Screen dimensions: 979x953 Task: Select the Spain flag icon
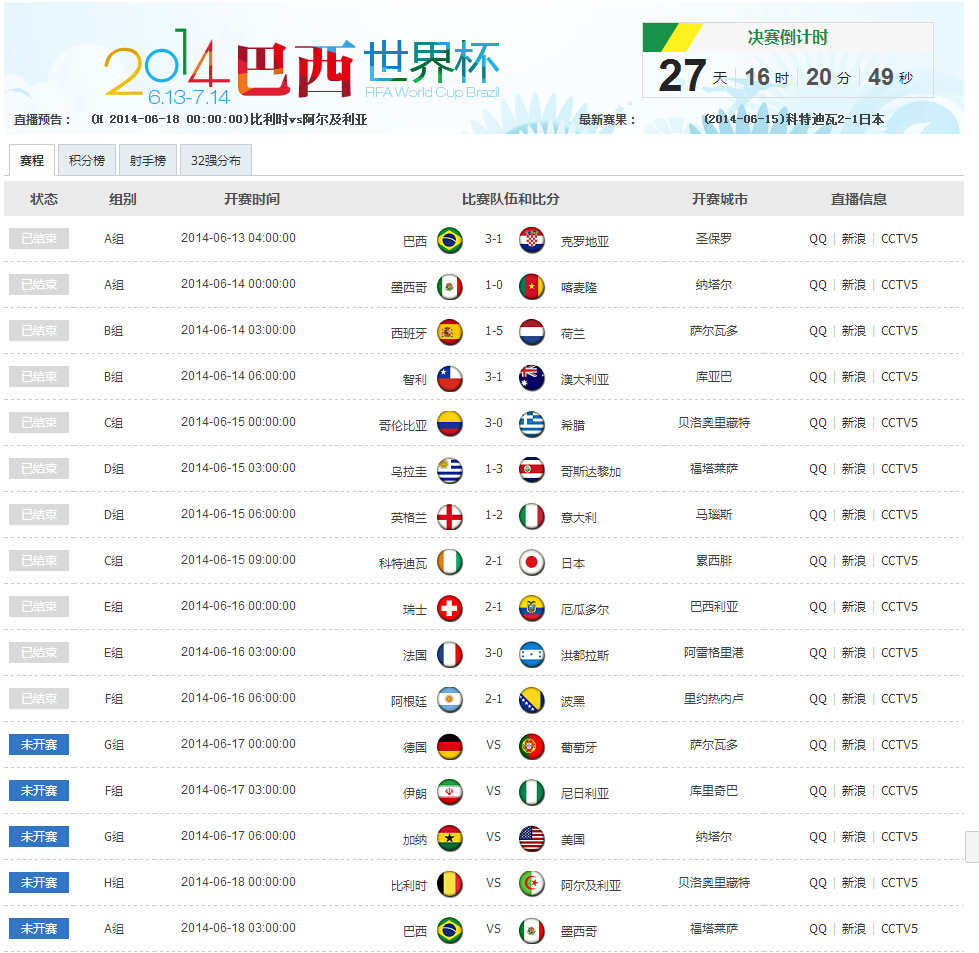click(x=449, y=330)
